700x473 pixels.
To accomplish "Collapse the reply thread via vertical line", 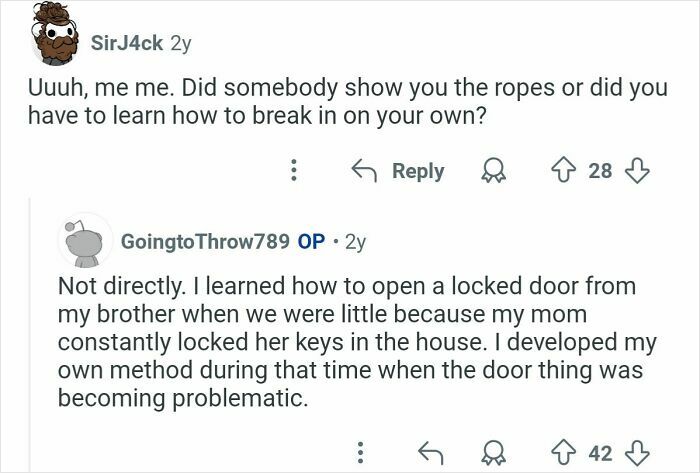I will tap(30, 335).
